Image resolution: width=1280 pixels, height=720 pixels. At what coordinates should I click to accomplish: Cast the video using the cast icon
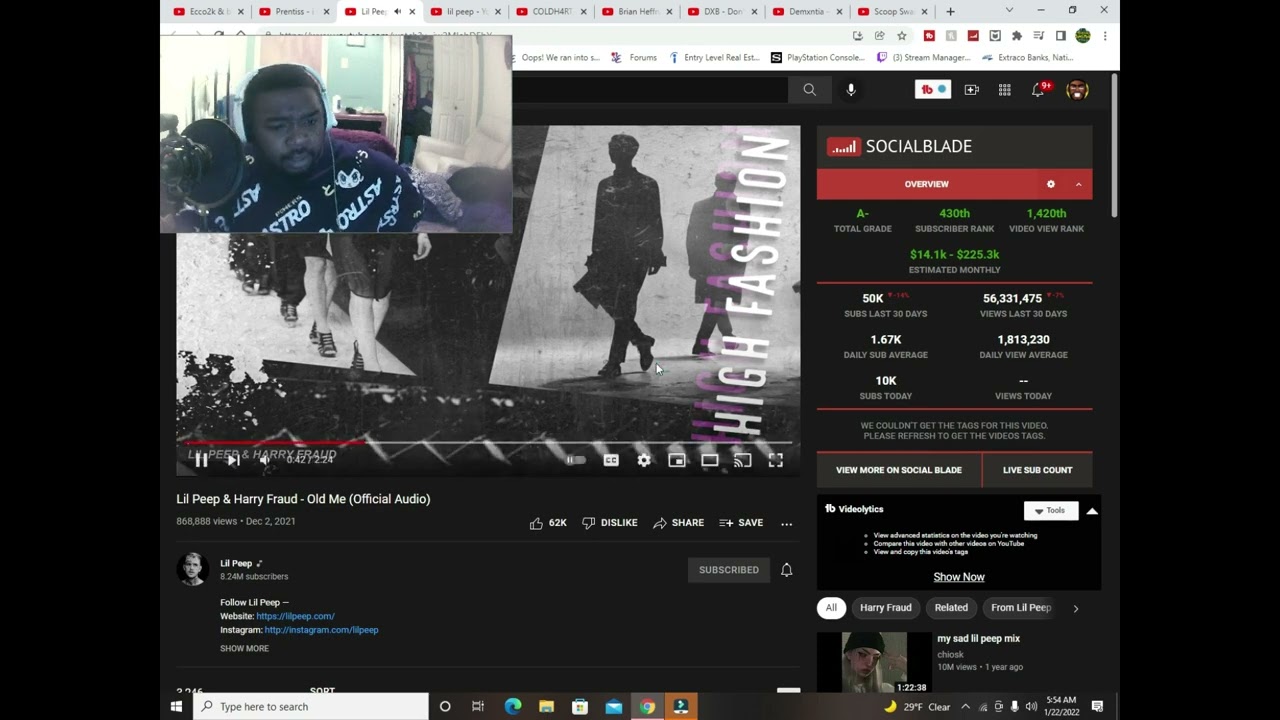pos(742,460)
